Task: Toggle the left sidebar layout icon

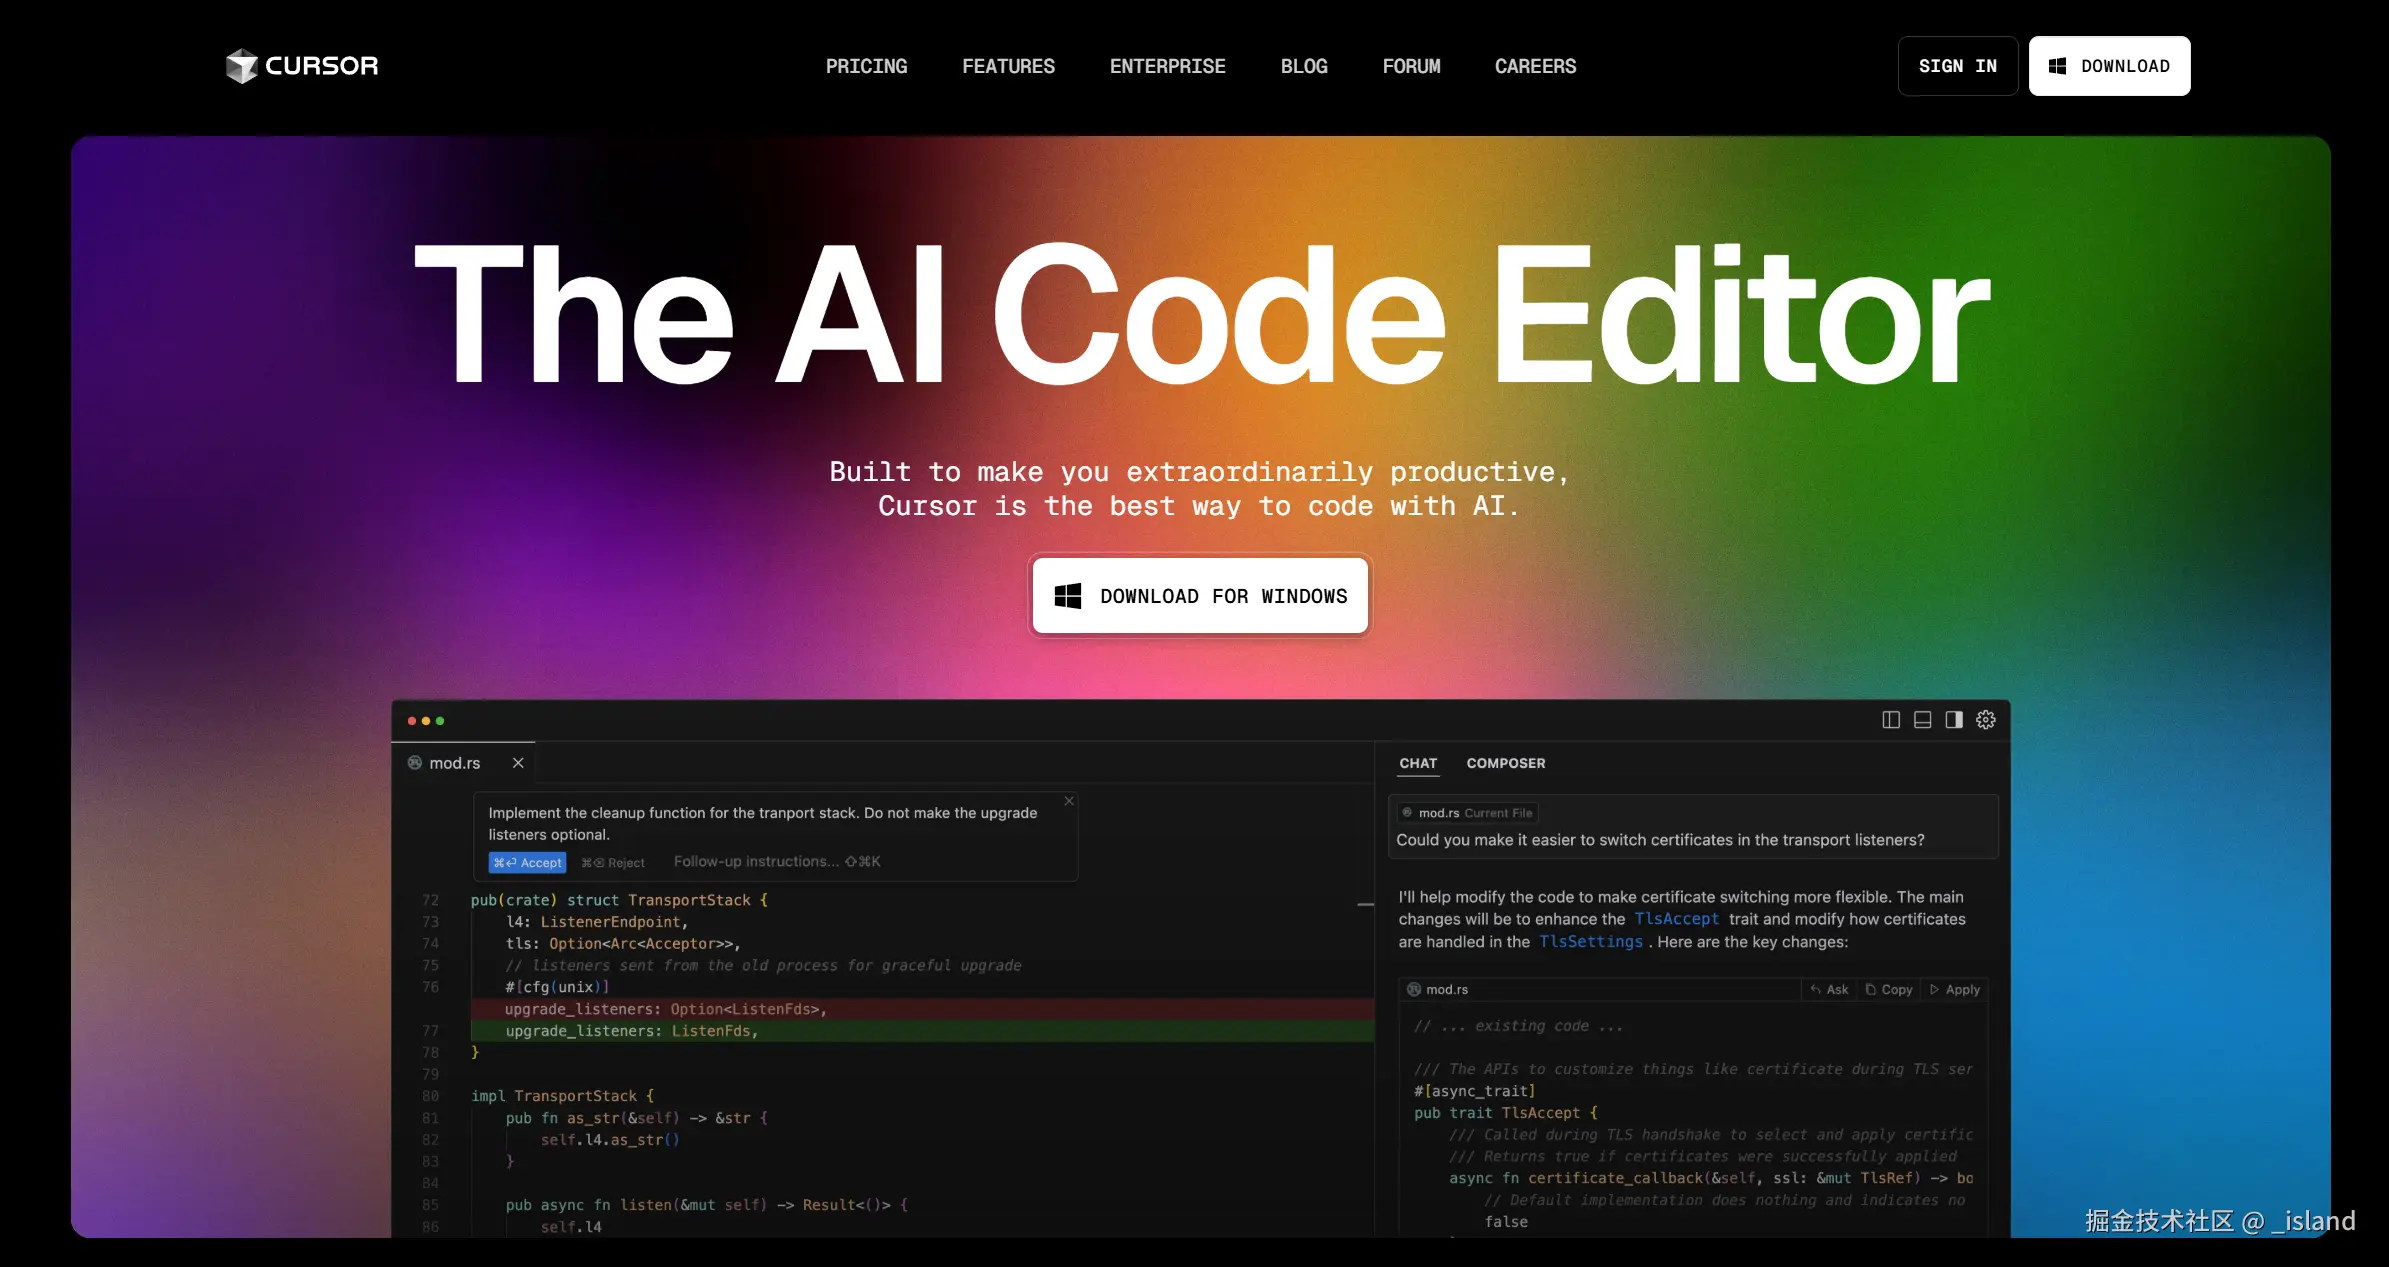Action: tap(1890, 720)
